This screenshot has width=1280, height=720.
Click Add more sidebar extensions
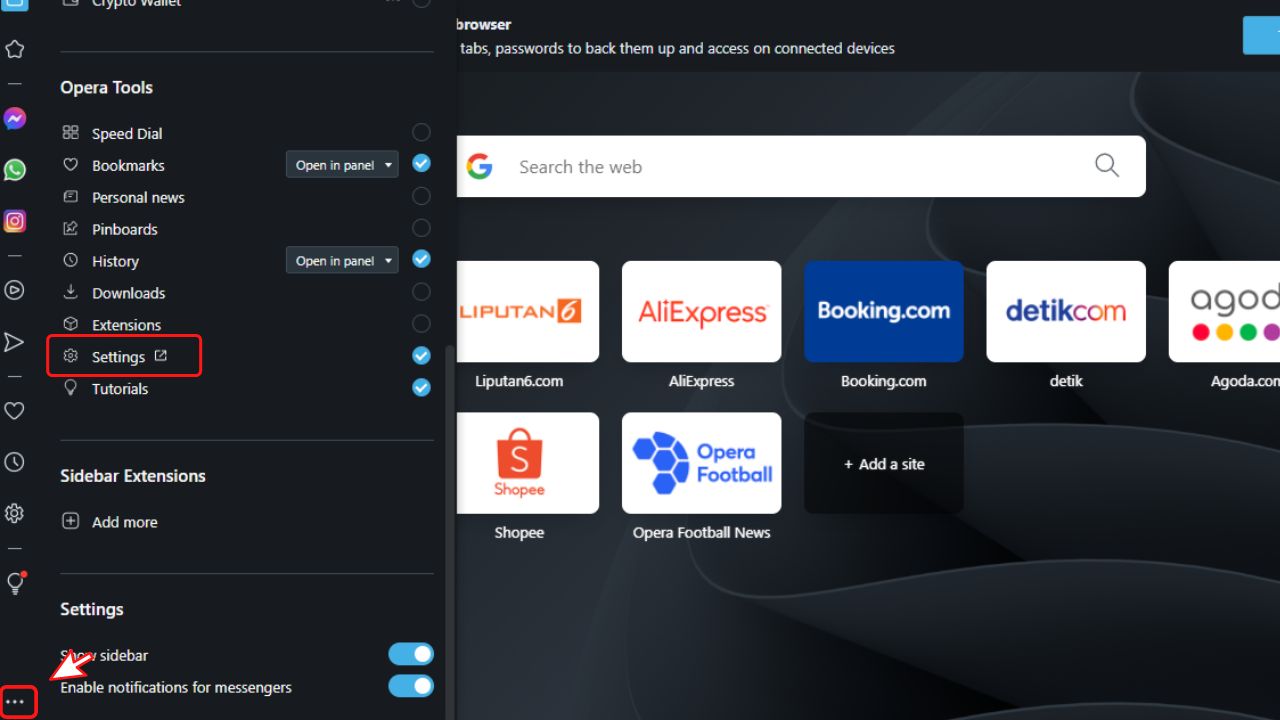[125, 522]
